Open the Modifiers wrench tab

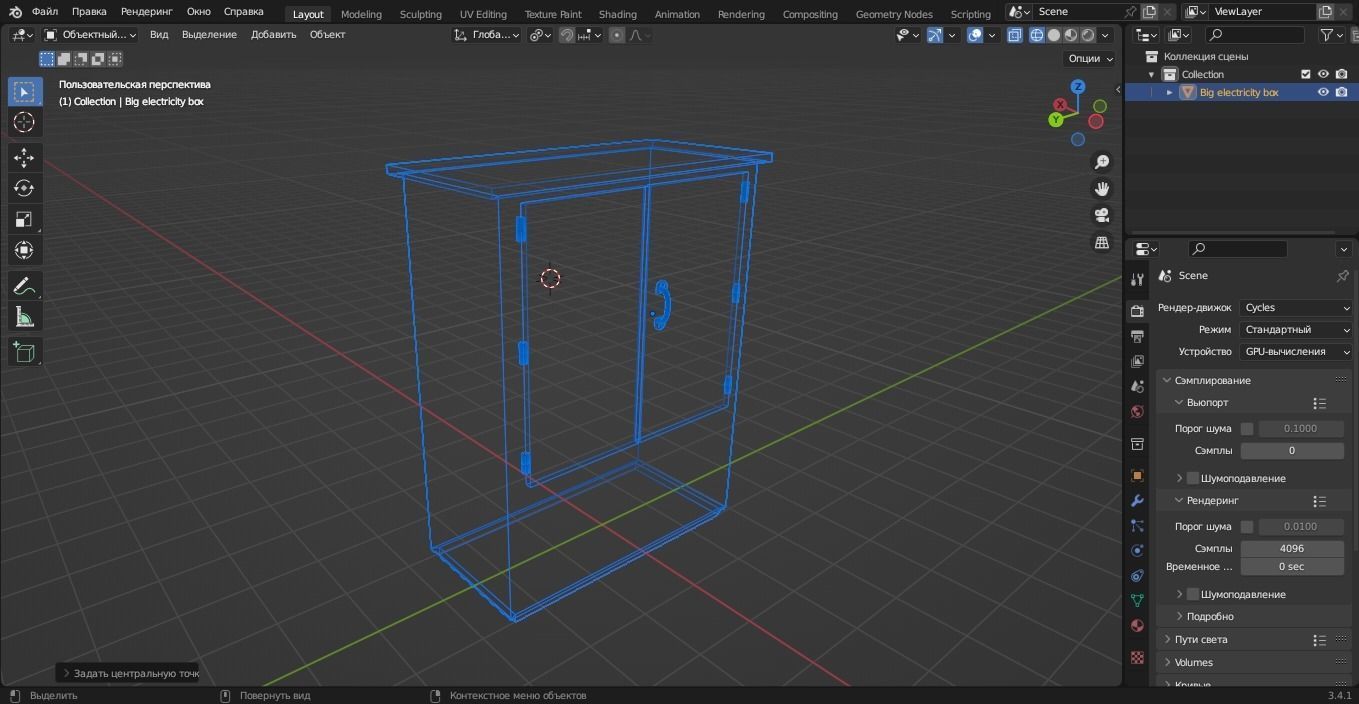coord(1137,501)
